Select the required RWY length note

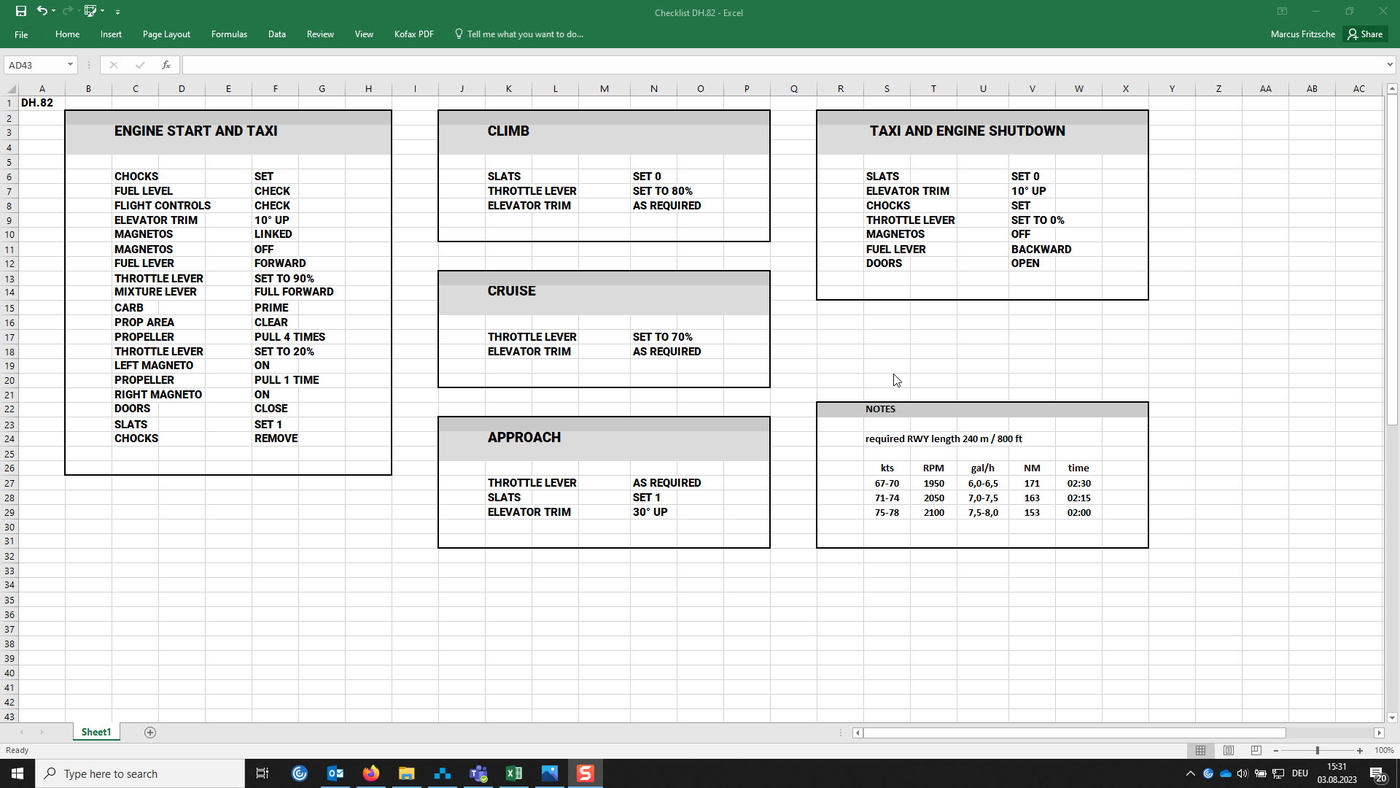tap(944, 439)
